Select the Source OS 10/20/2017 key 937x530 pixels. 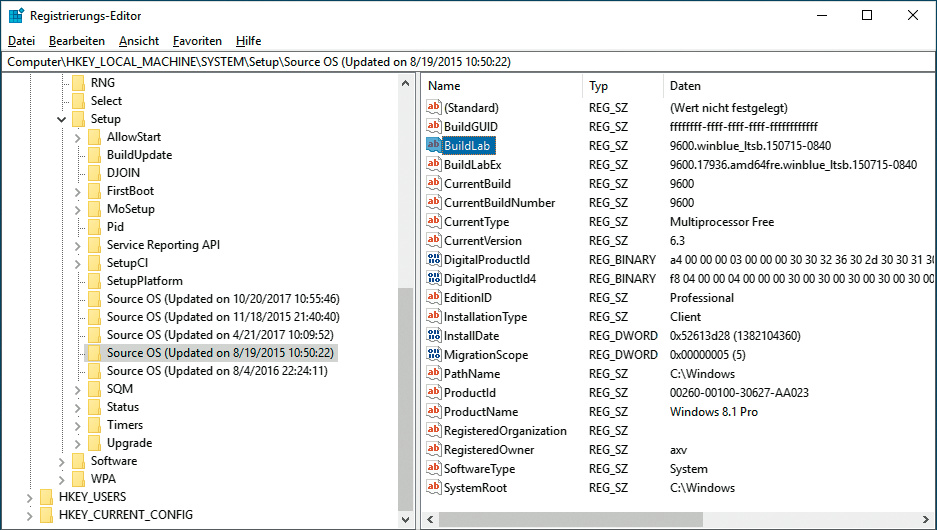pyautogui.click(x=222, y=299)
